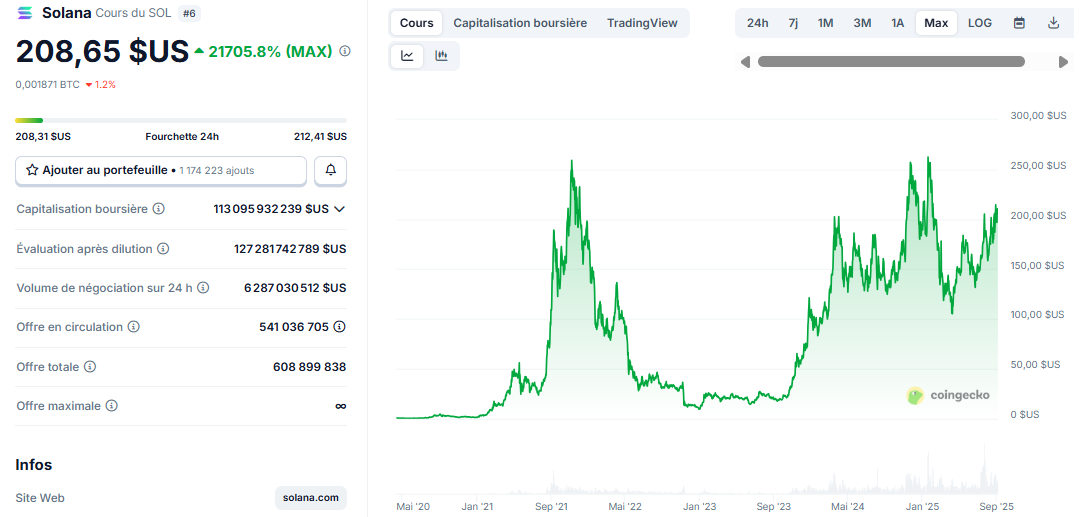1084x517 pixels.
Task: Click the Fourchette 24h range bar
Action: tap(181, 120)
